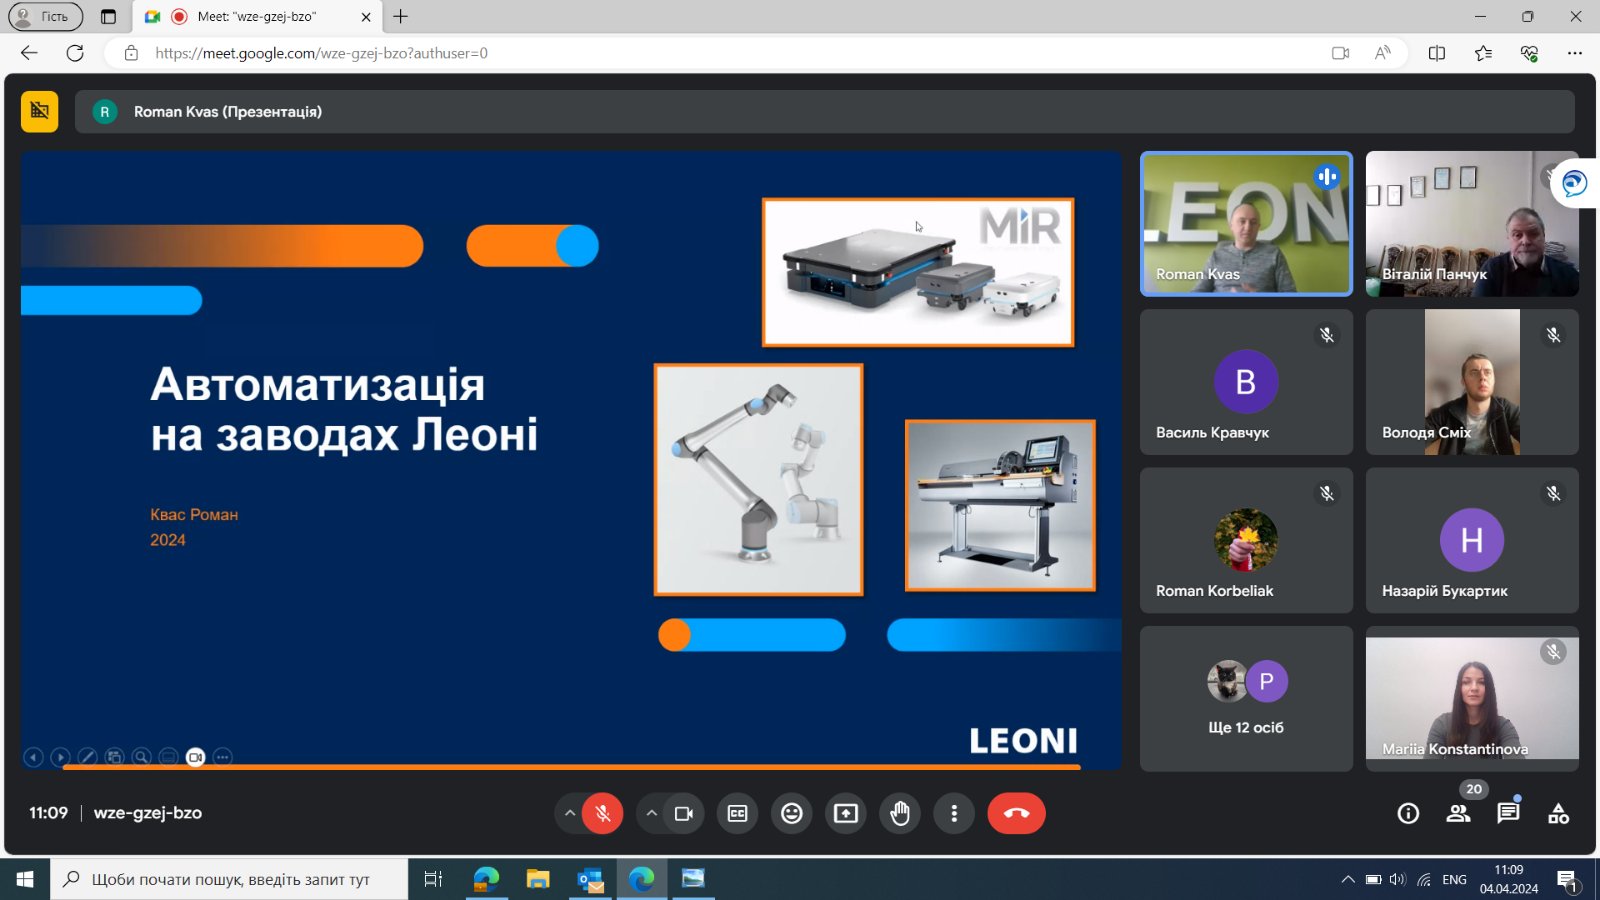1600x900 pixels.
Task: Click the present screen icon
Action: tap(845, 813)
